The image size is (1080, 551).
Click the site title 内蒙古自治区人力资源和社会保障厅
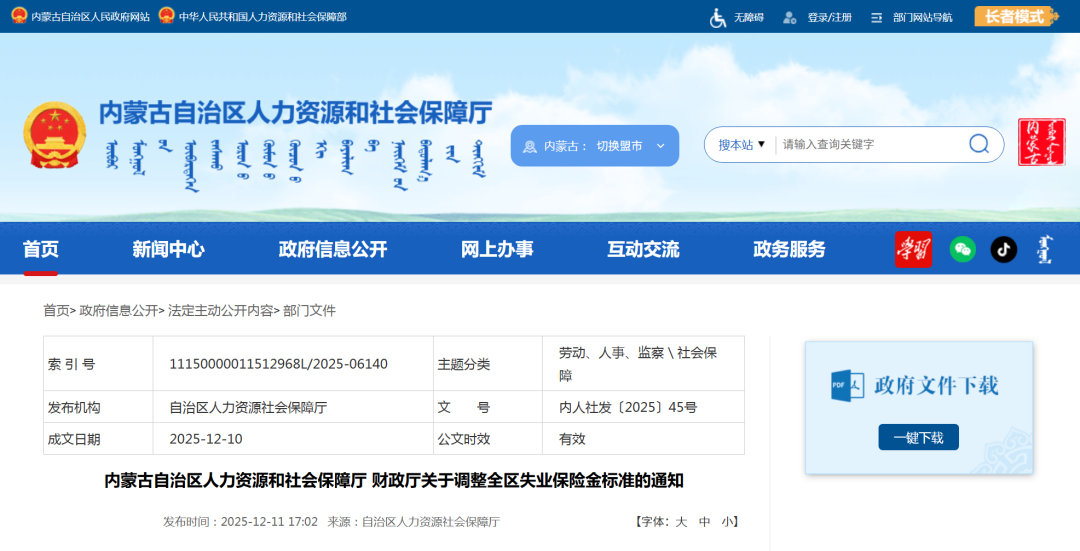click(x=295, y=113)
